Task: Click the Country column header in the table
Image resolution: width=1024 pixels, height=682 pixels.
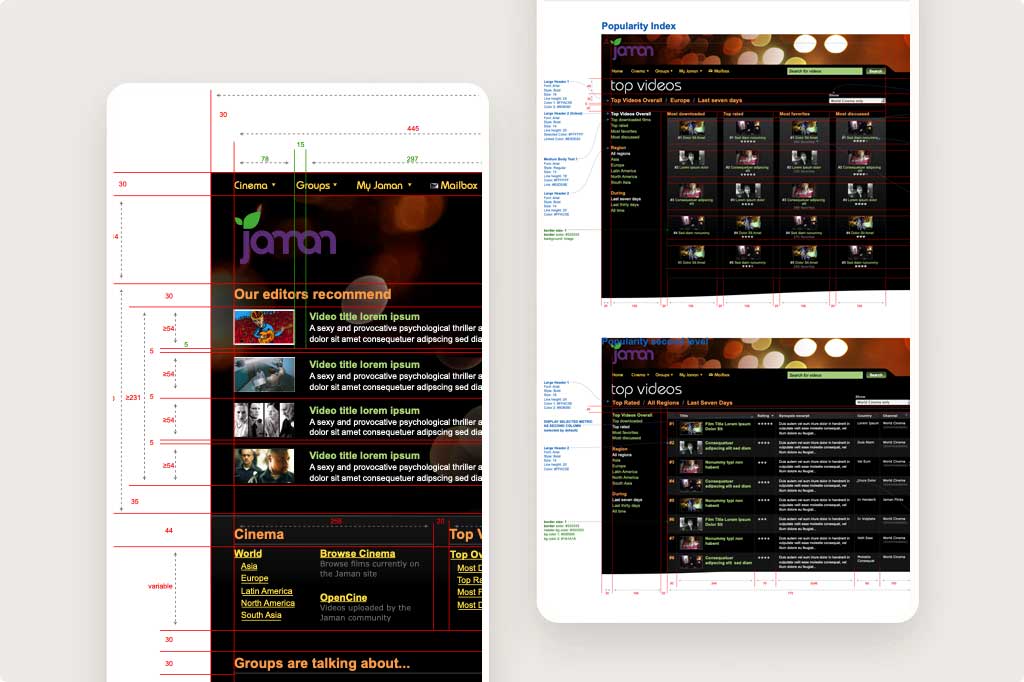Action: (865, 416)
